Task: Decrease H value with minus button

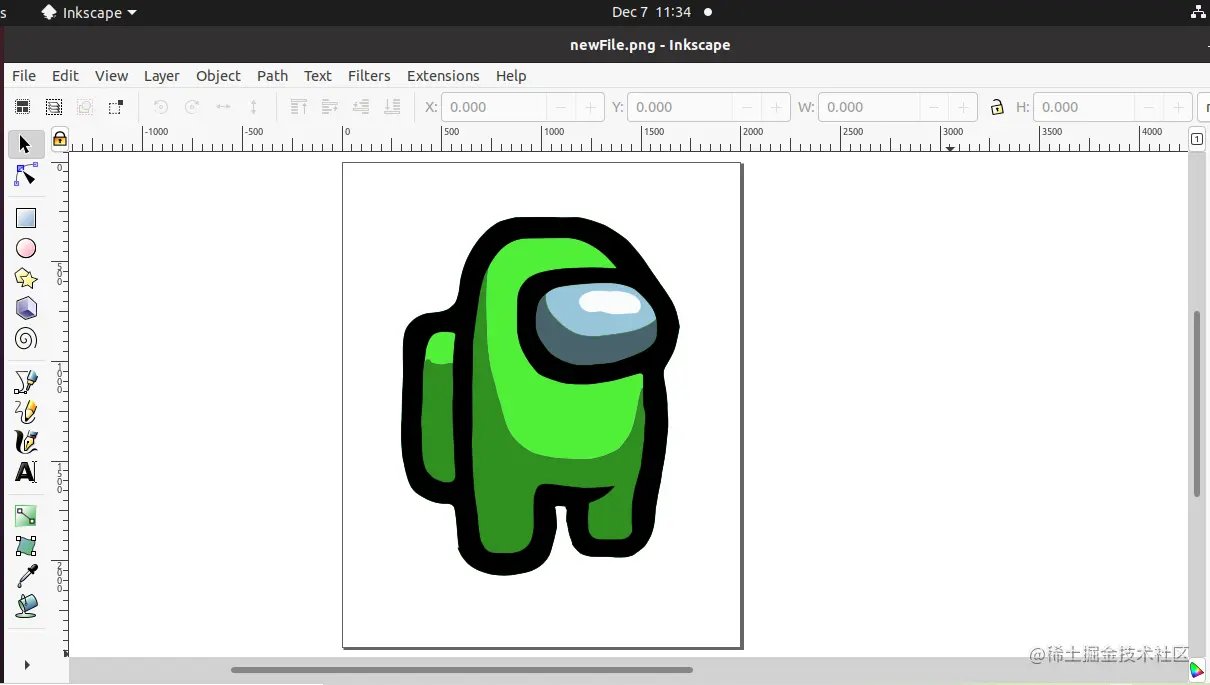Action: [x=1150, y=107]
